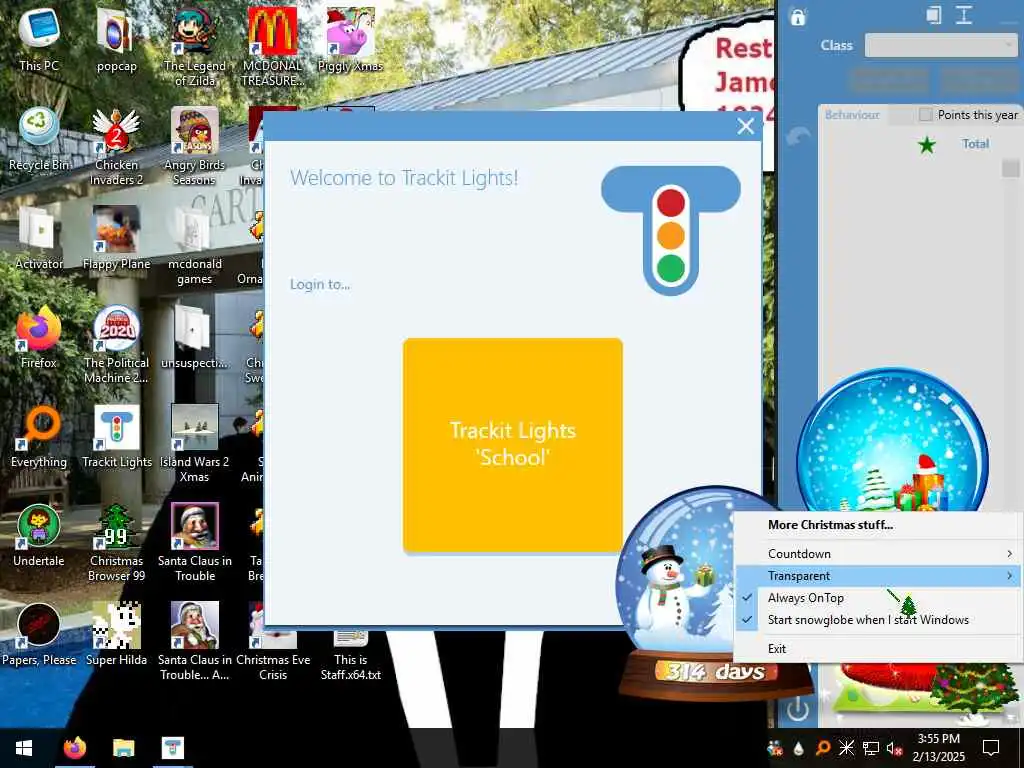Click the undo arrow in Trackit side panel

pyautogui.click(x=798, y=136)
